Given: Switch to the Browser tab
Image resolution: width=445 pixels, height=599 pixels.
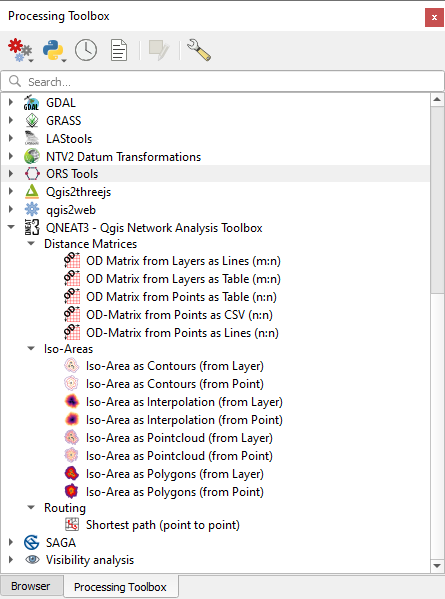Looking at the screenshot, I should tap(31, 586).
